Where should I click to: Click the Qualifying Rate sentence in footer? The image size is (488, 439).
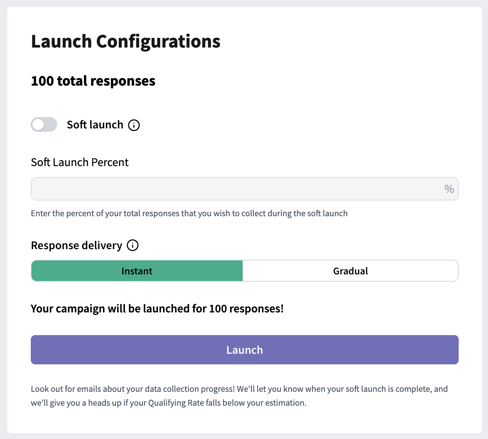[x=169, y=403]
